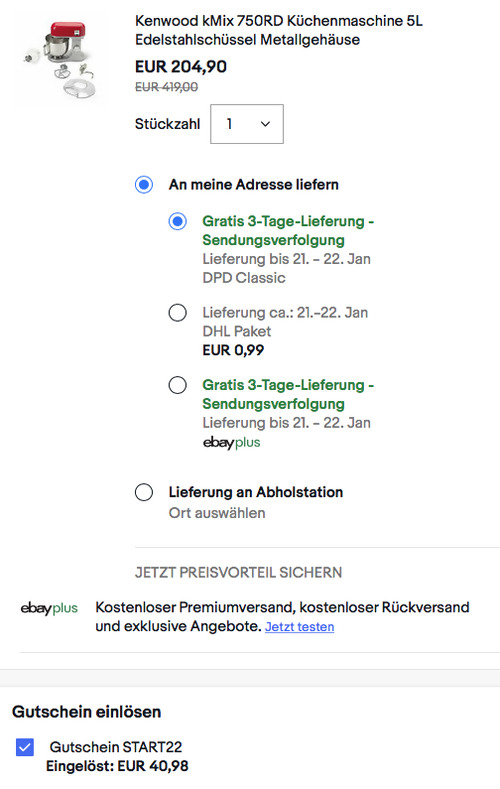Select 'An meine Adresse liefern' radio button

click(x=144, y=185)
